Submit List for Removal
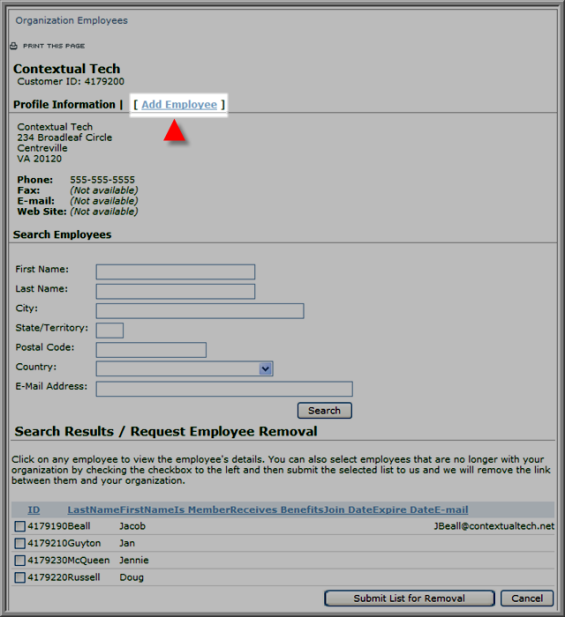Screen dimensions: 565x617 (409, 599)
